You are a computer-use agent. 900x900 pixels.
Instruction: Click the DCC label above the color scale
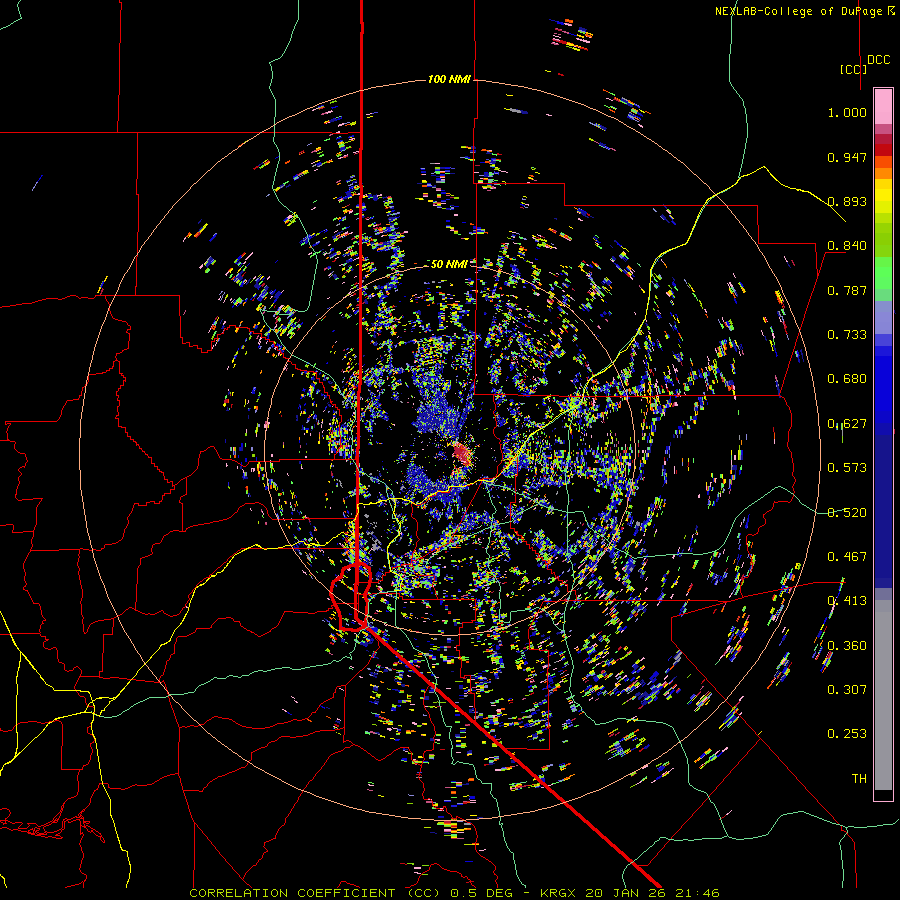[878, 60]
